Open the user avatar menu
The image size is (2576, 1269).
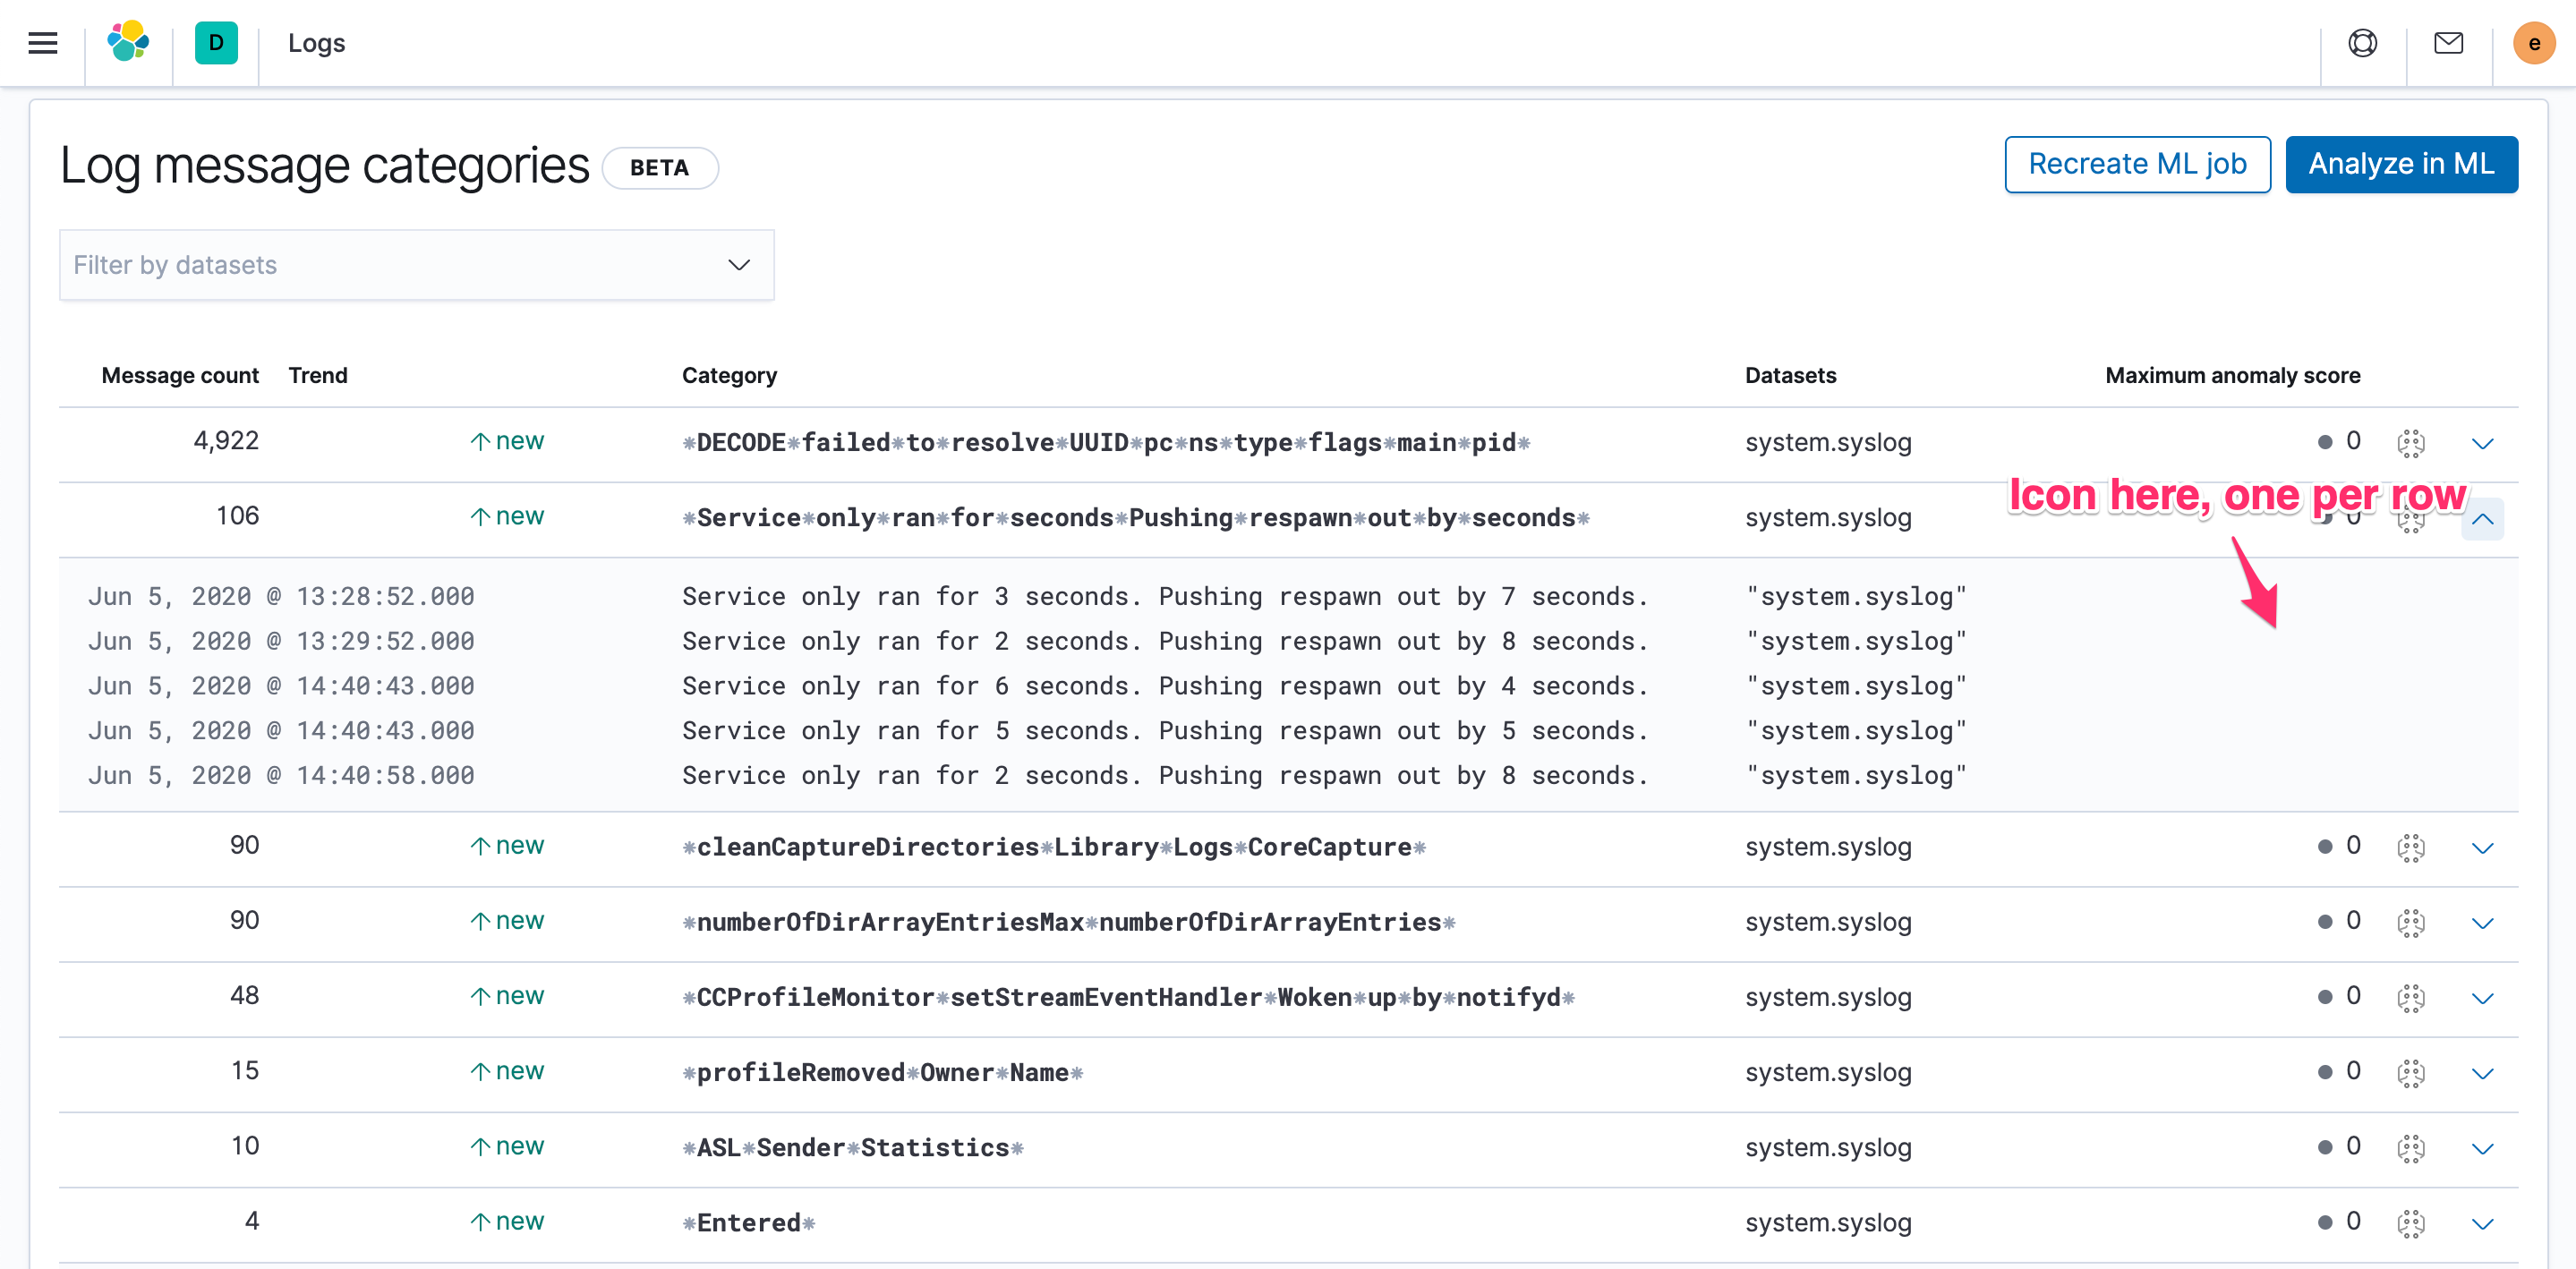click(2534, 43)
